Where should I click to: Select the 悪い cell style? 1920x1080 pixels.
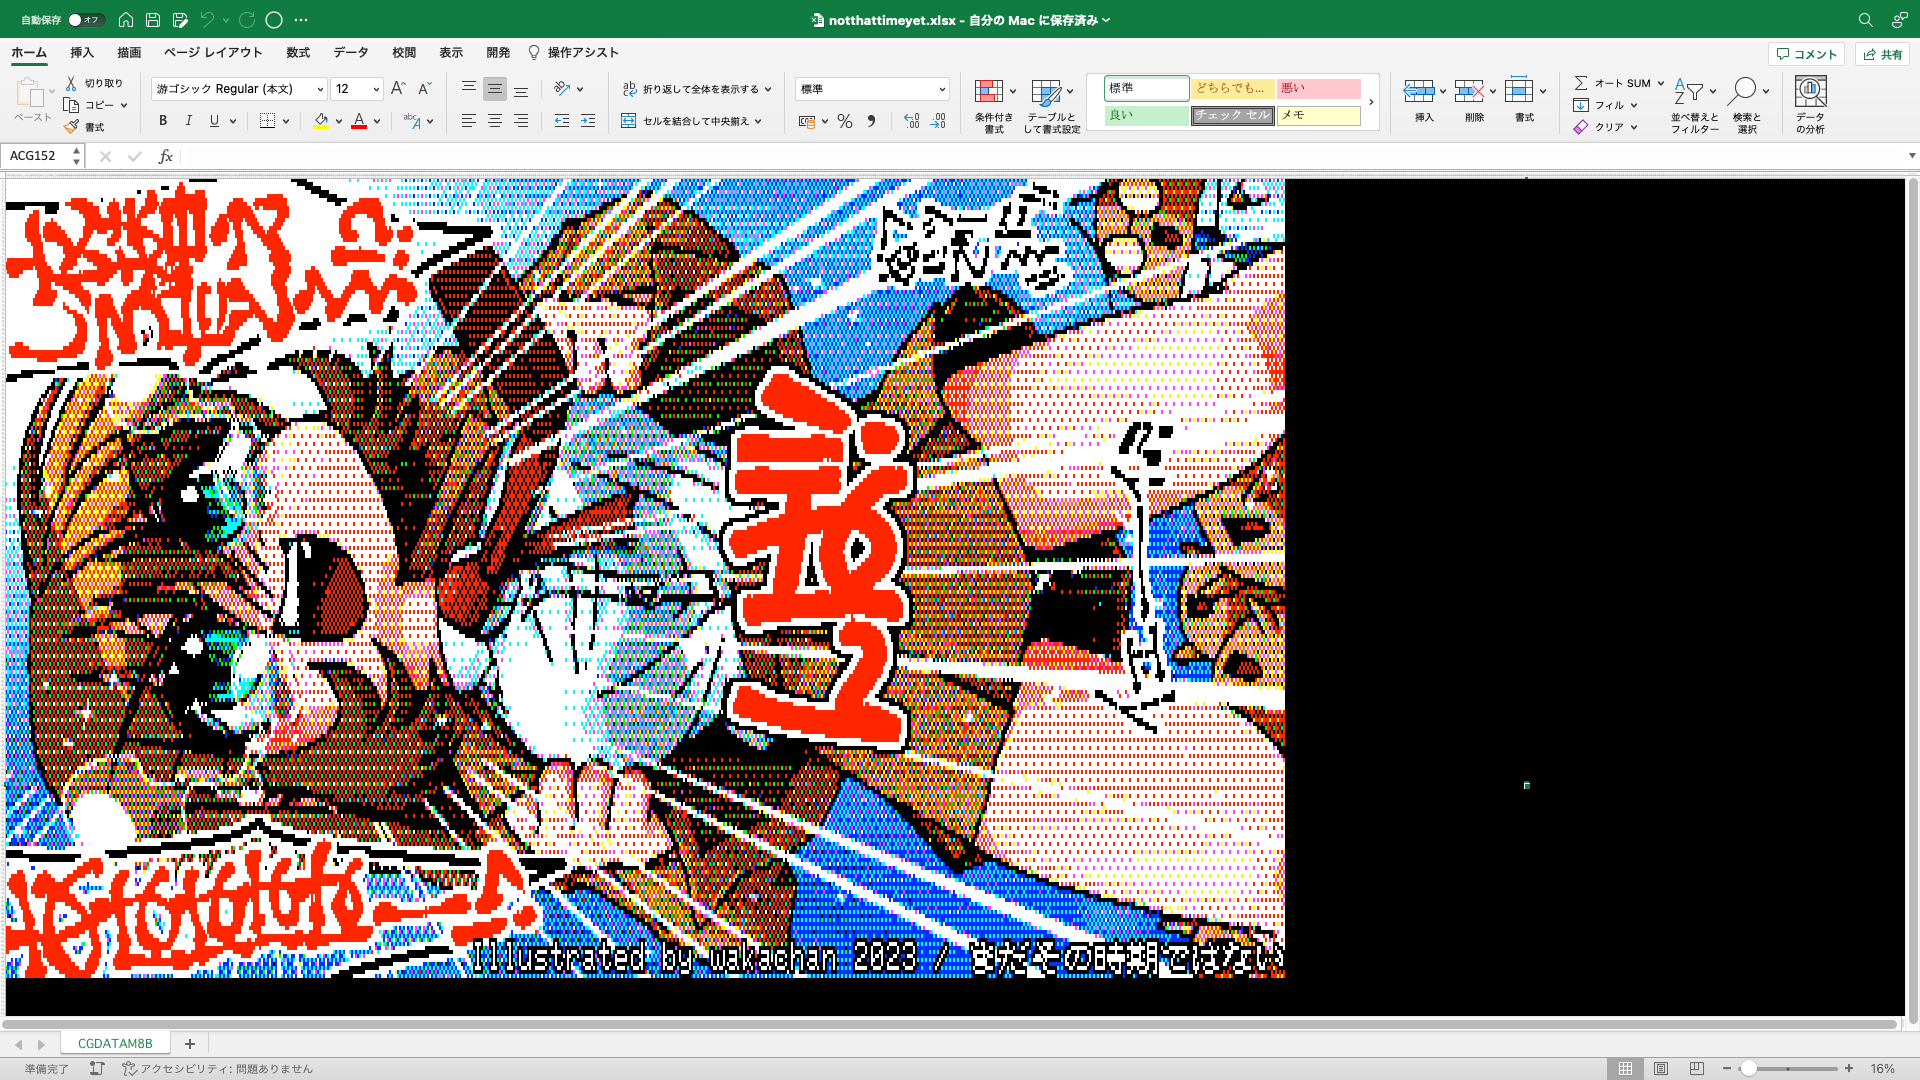(x=1319, y=88)
